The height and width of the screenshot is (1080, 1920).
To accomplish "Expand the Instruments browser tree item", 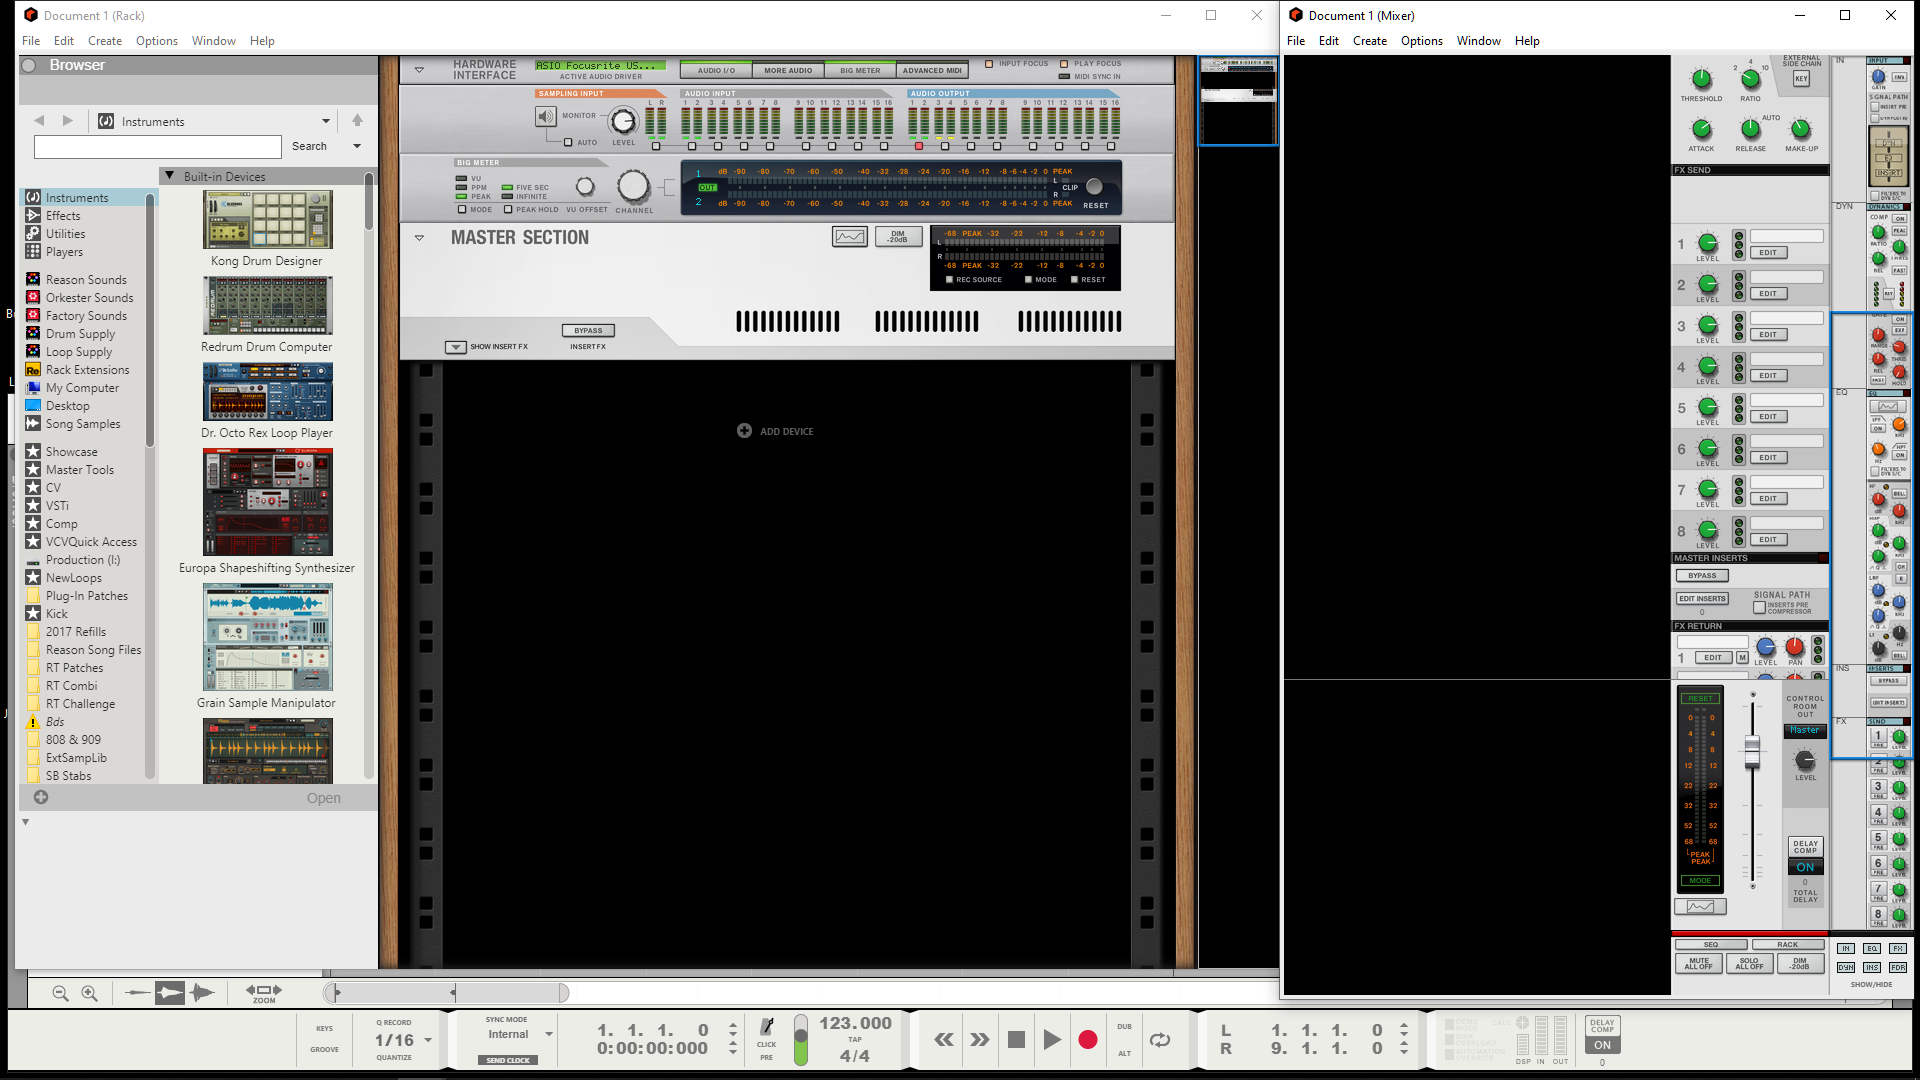I will (x=75, y=196).
